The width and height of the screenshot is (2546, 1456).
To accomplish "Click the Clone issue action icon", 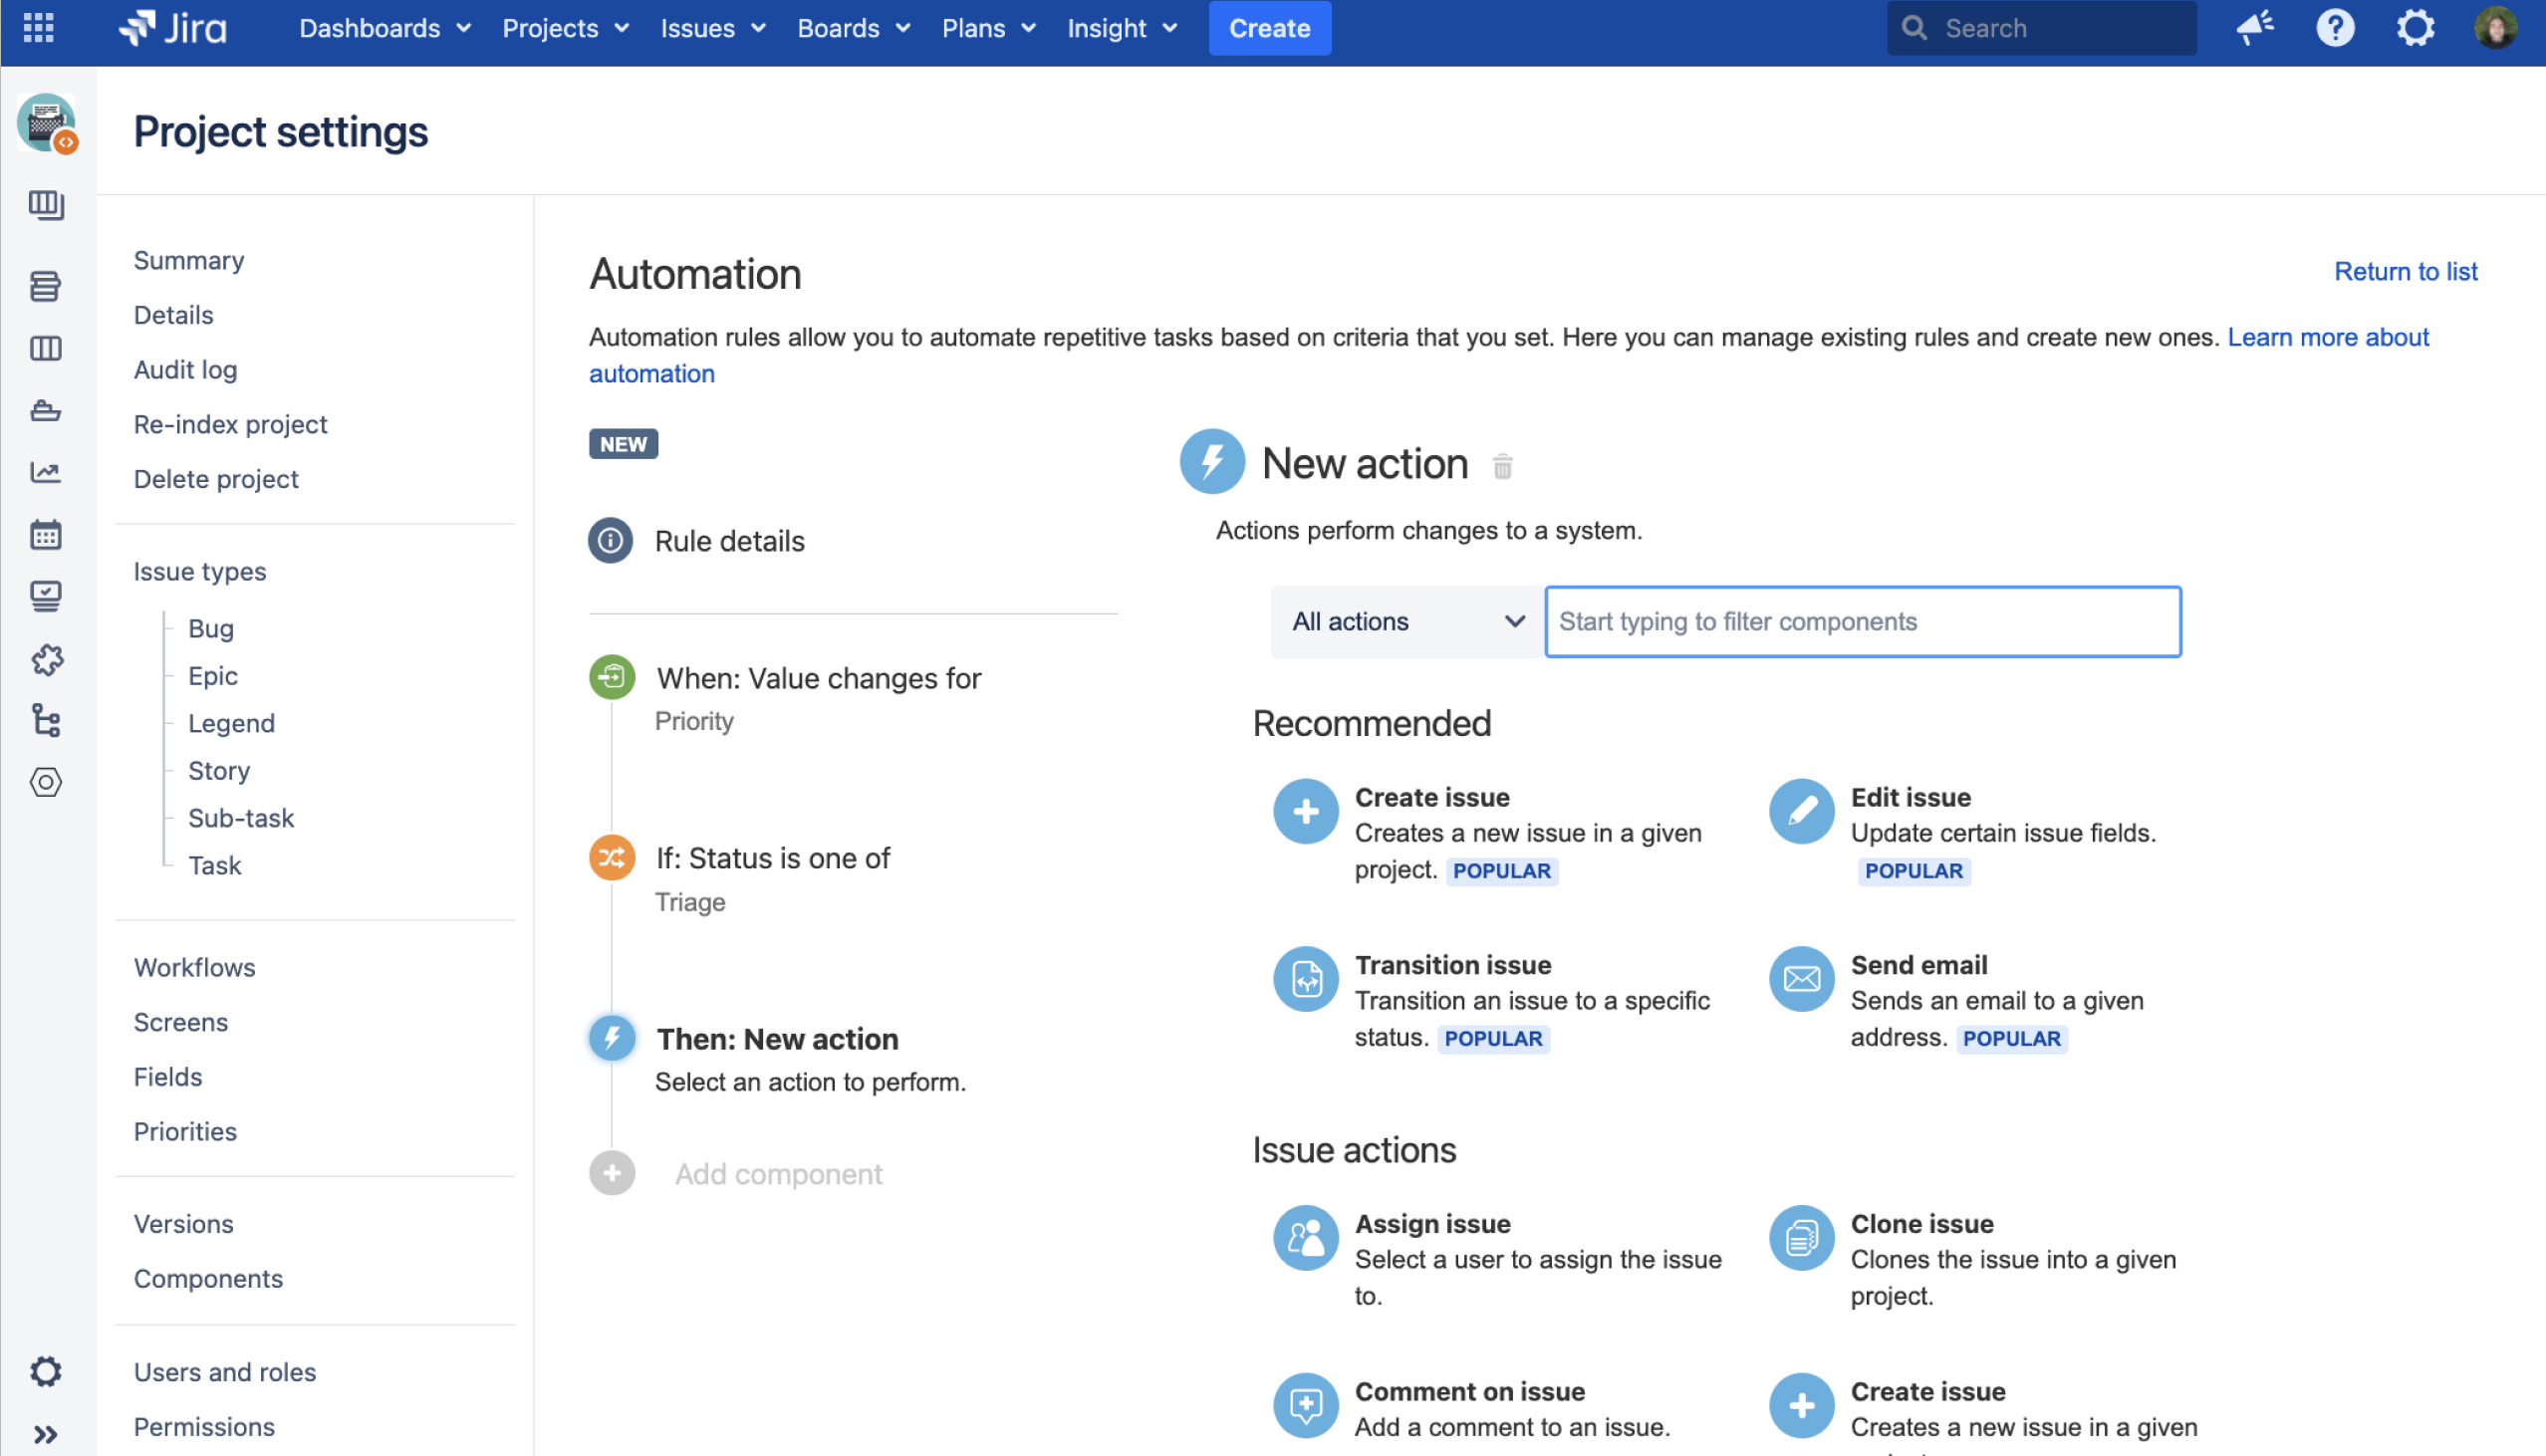I will point(1801,1238).
